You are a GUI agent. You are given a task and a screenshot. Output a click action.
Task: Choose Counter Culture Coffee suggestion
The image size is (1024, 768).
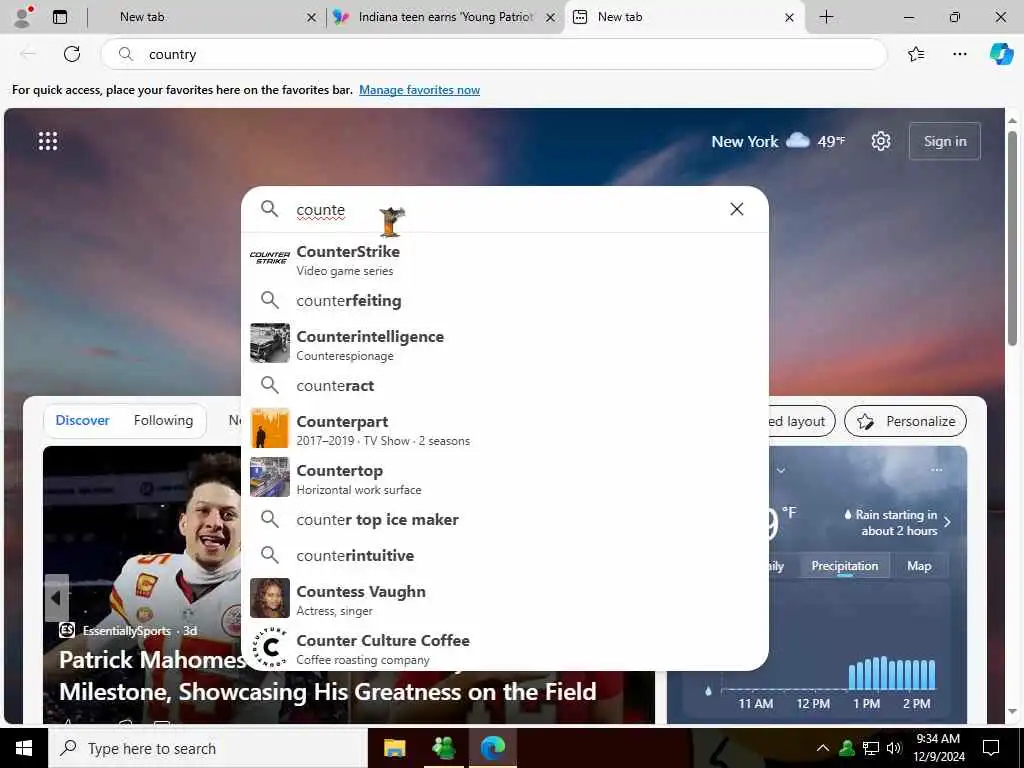click(x=505, y=648)
